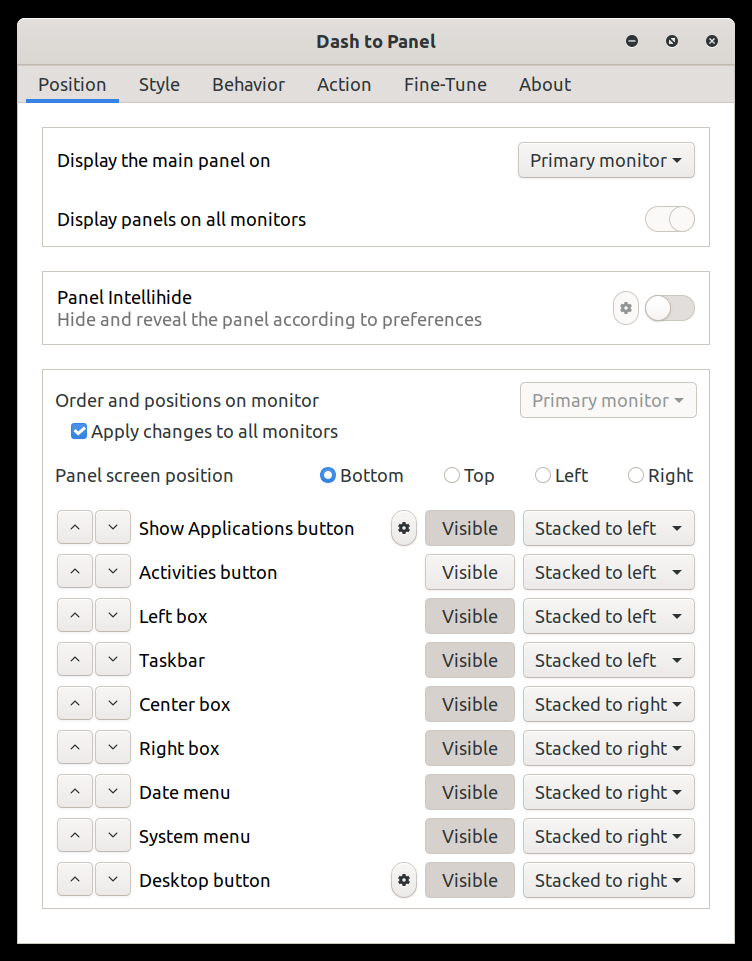Move the Right box down in the order
Screen dimensions: 752x961
[113, 748]
